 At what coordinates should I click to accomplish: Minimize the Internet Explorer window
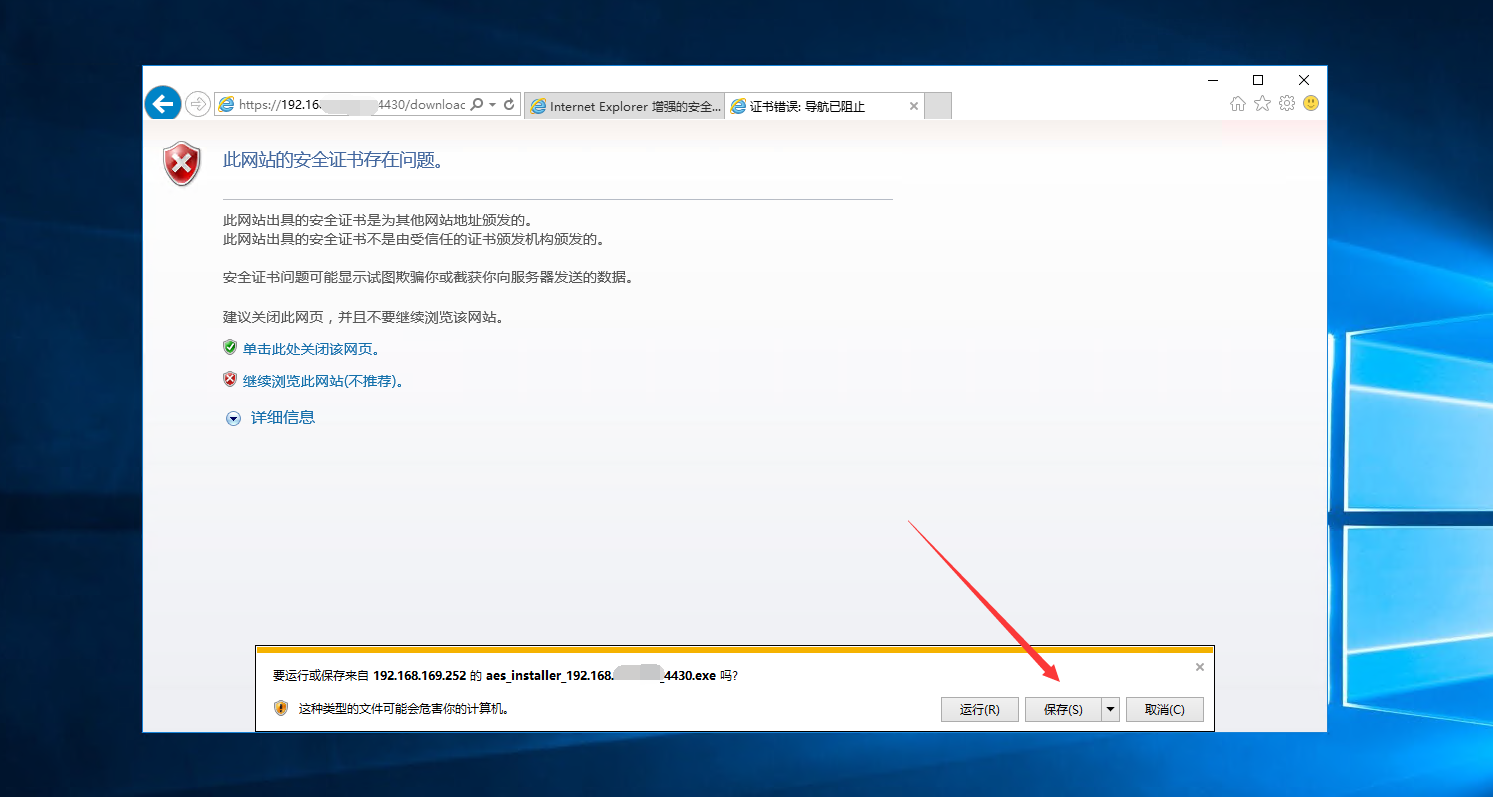point(1213,80)
